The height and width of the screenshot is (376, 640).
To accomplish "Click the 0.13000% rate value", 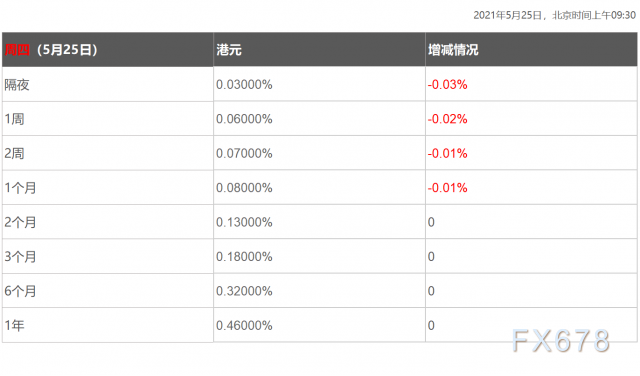I will pyautogui.click(x=244, y=222).
